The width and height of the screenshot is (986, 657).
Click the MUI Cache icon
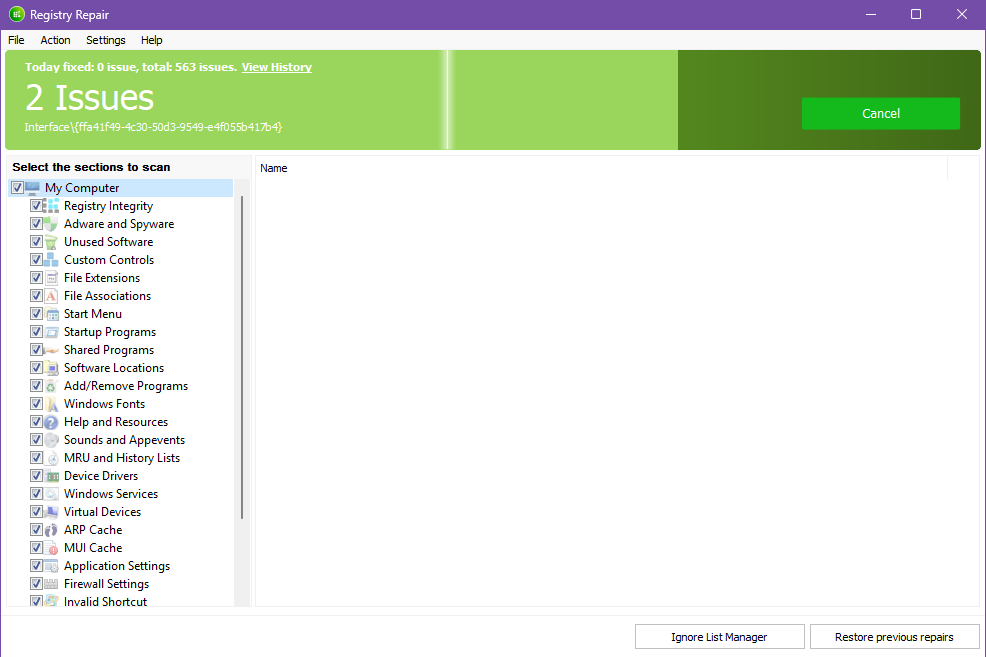[x=52, y=548]
